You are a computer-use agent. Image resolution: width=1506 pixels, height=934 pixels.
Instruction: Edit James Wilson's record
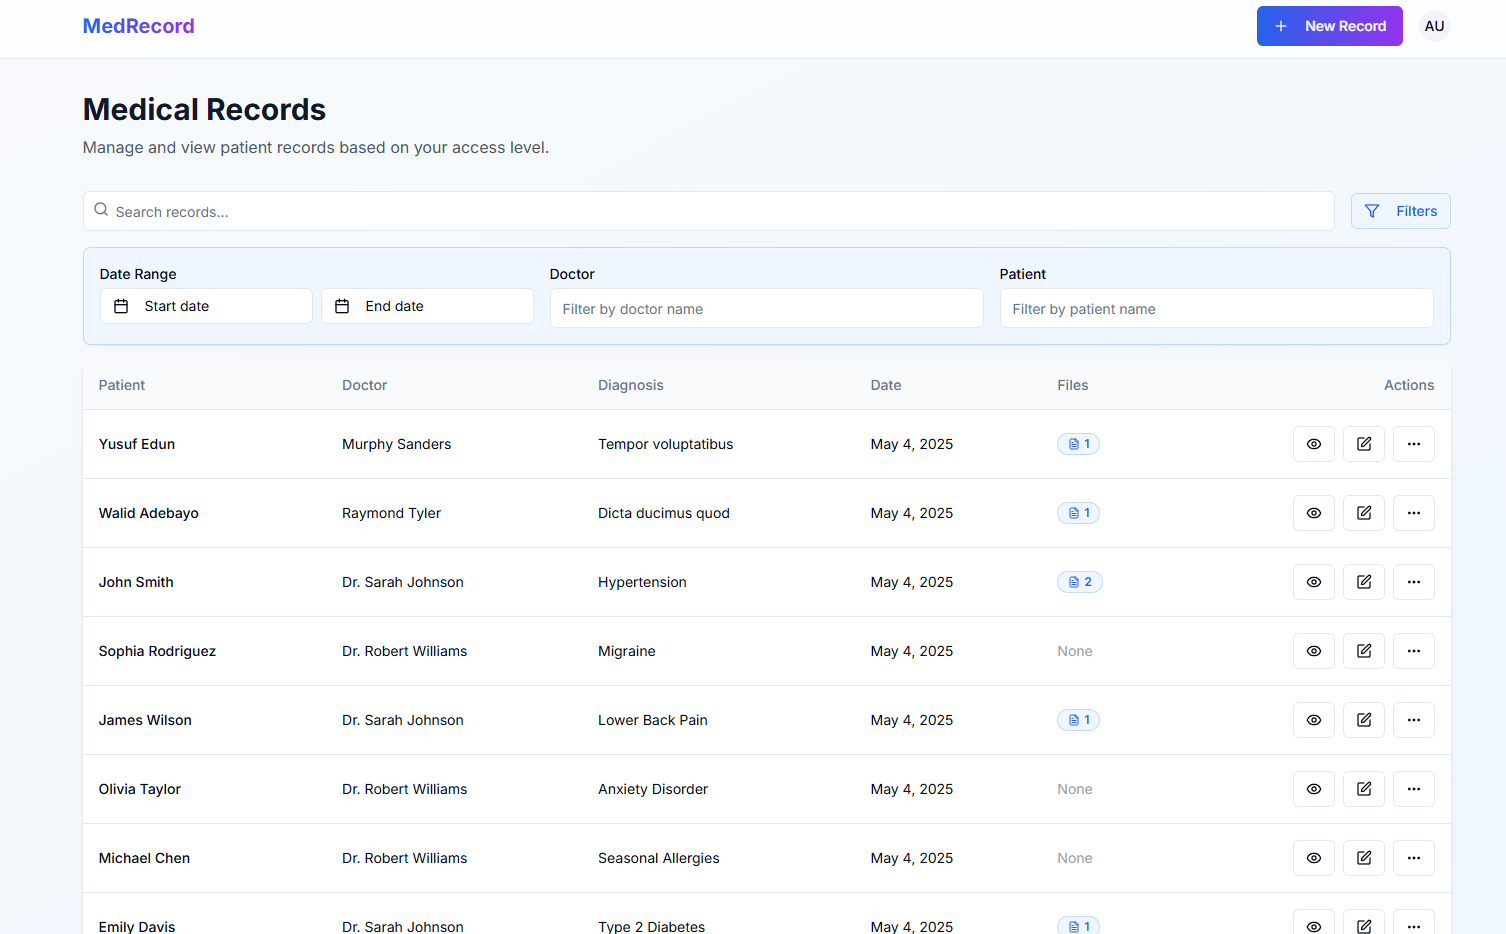point(1364,720)
